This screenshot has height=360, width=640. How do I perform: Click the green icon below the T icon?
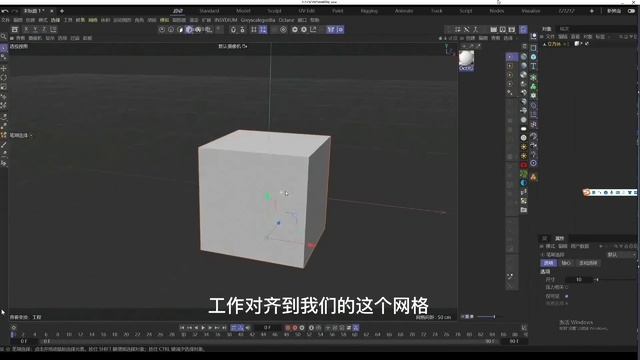533,77
